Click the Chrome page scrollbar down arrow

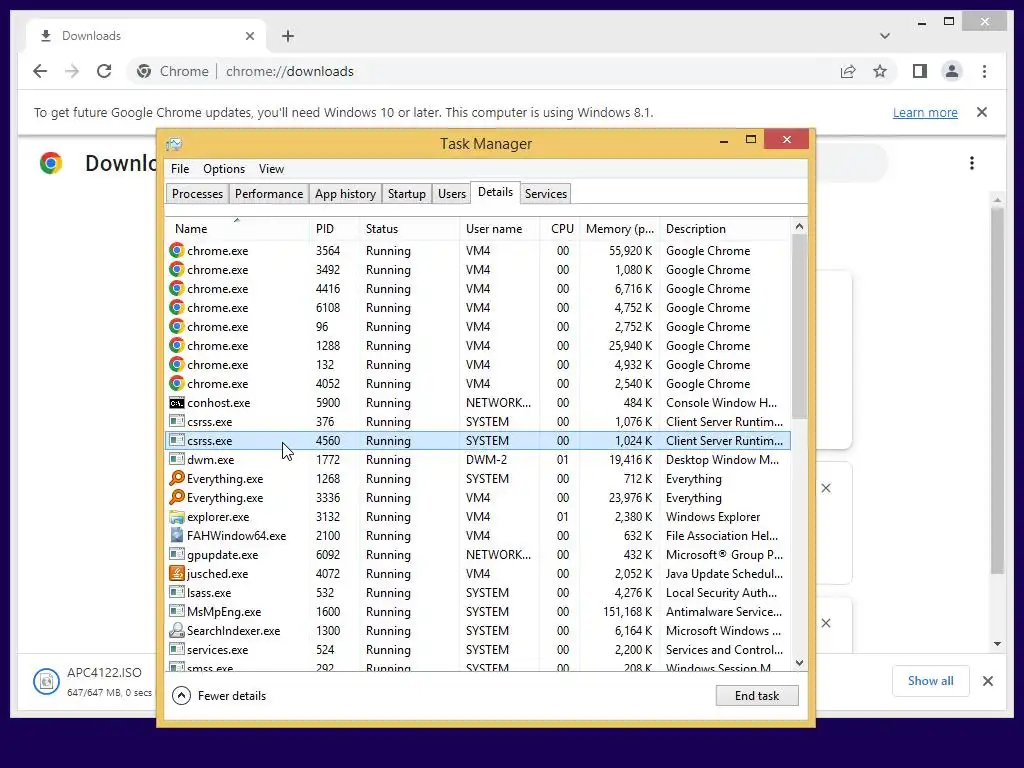[x=997, y=644]
